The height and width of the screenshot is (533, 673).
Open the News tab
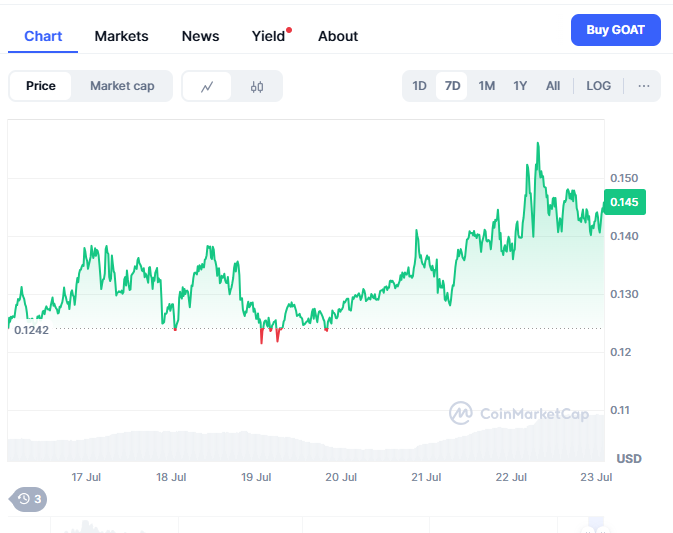[x=200, y=36]
